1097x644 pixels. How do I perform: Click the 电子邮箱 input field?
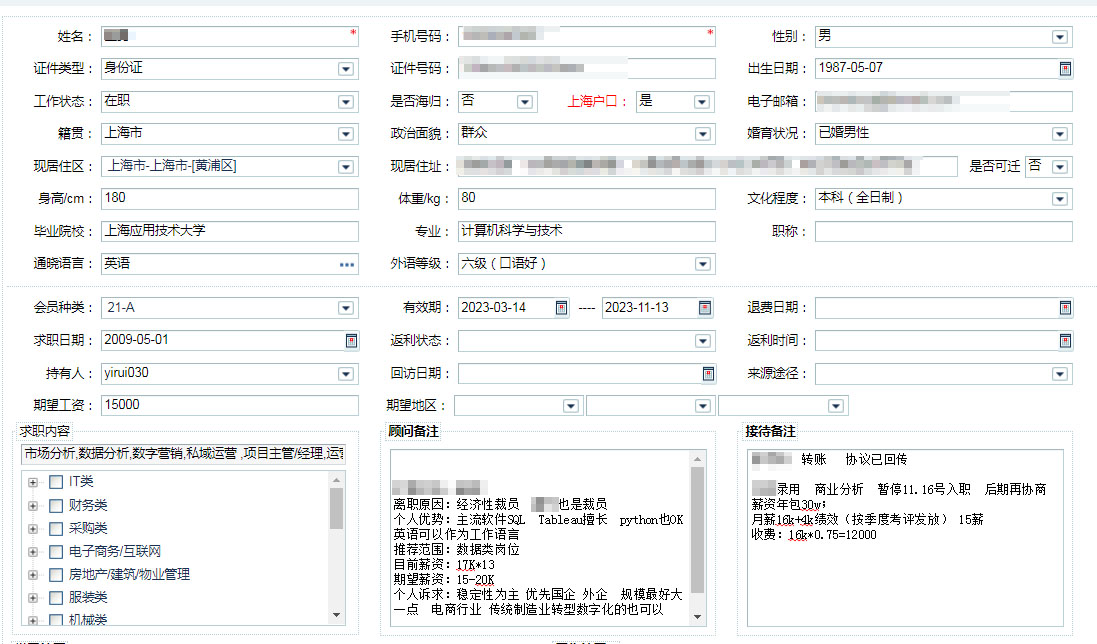click(x=943, y=101)
